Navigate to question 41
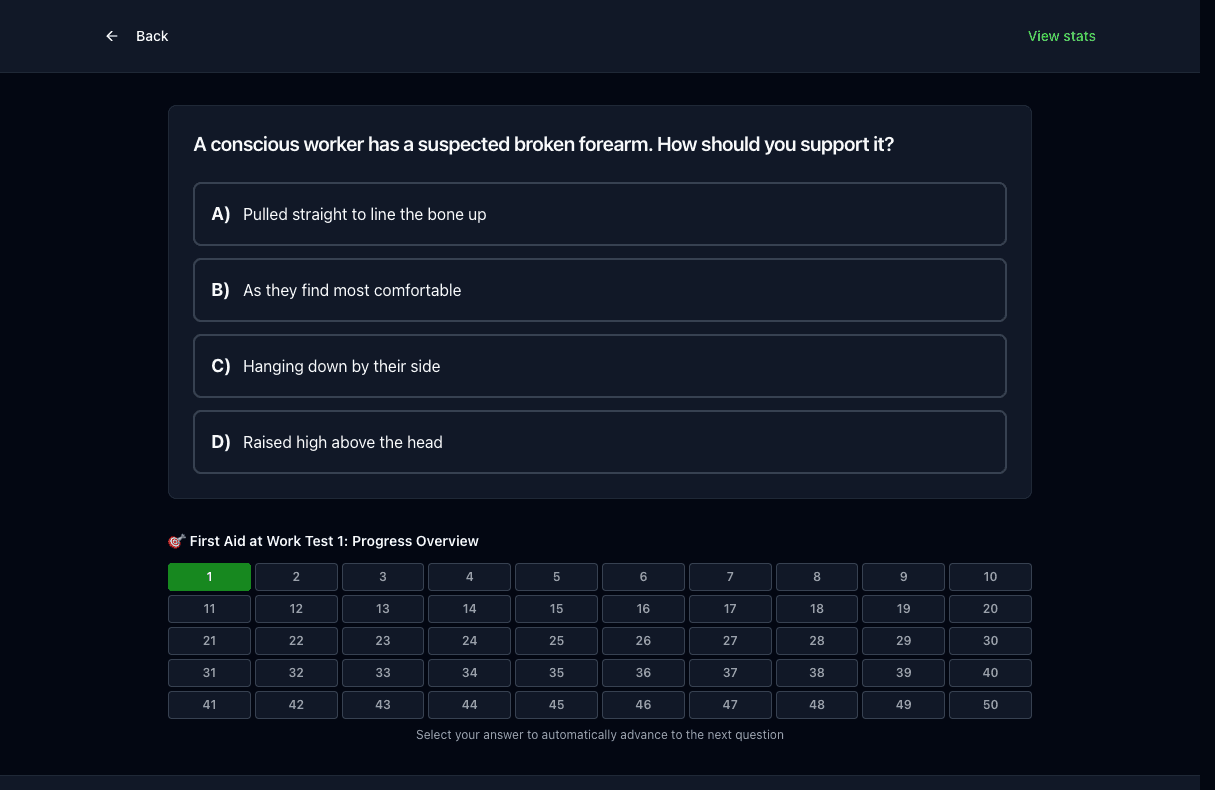1215x790 pixels. (x=209, y=705)
